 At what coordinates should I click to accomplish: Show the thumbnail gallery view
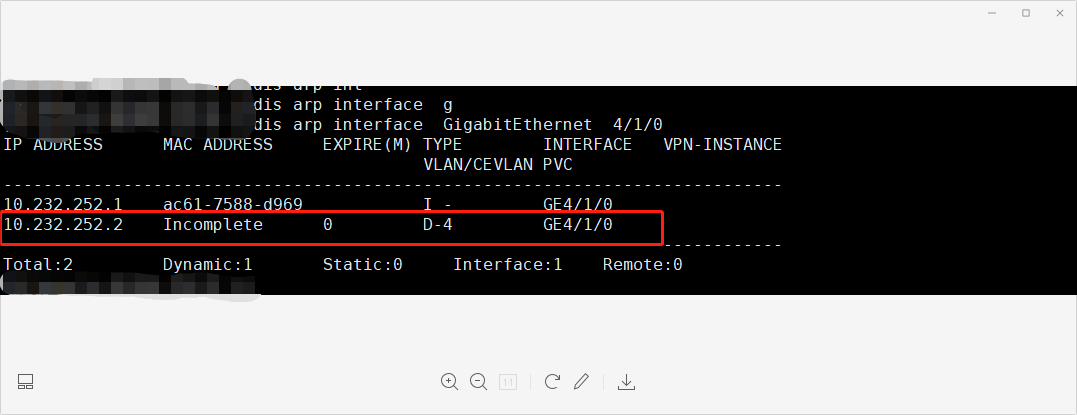[26, 381]
